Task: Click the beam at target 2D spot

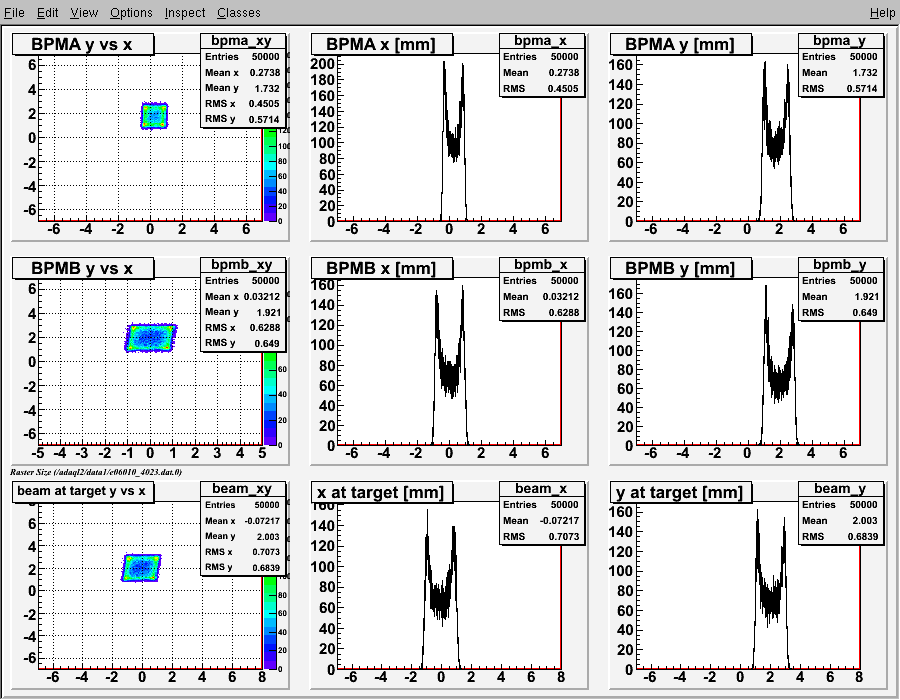Action: (x=141, y=568)
